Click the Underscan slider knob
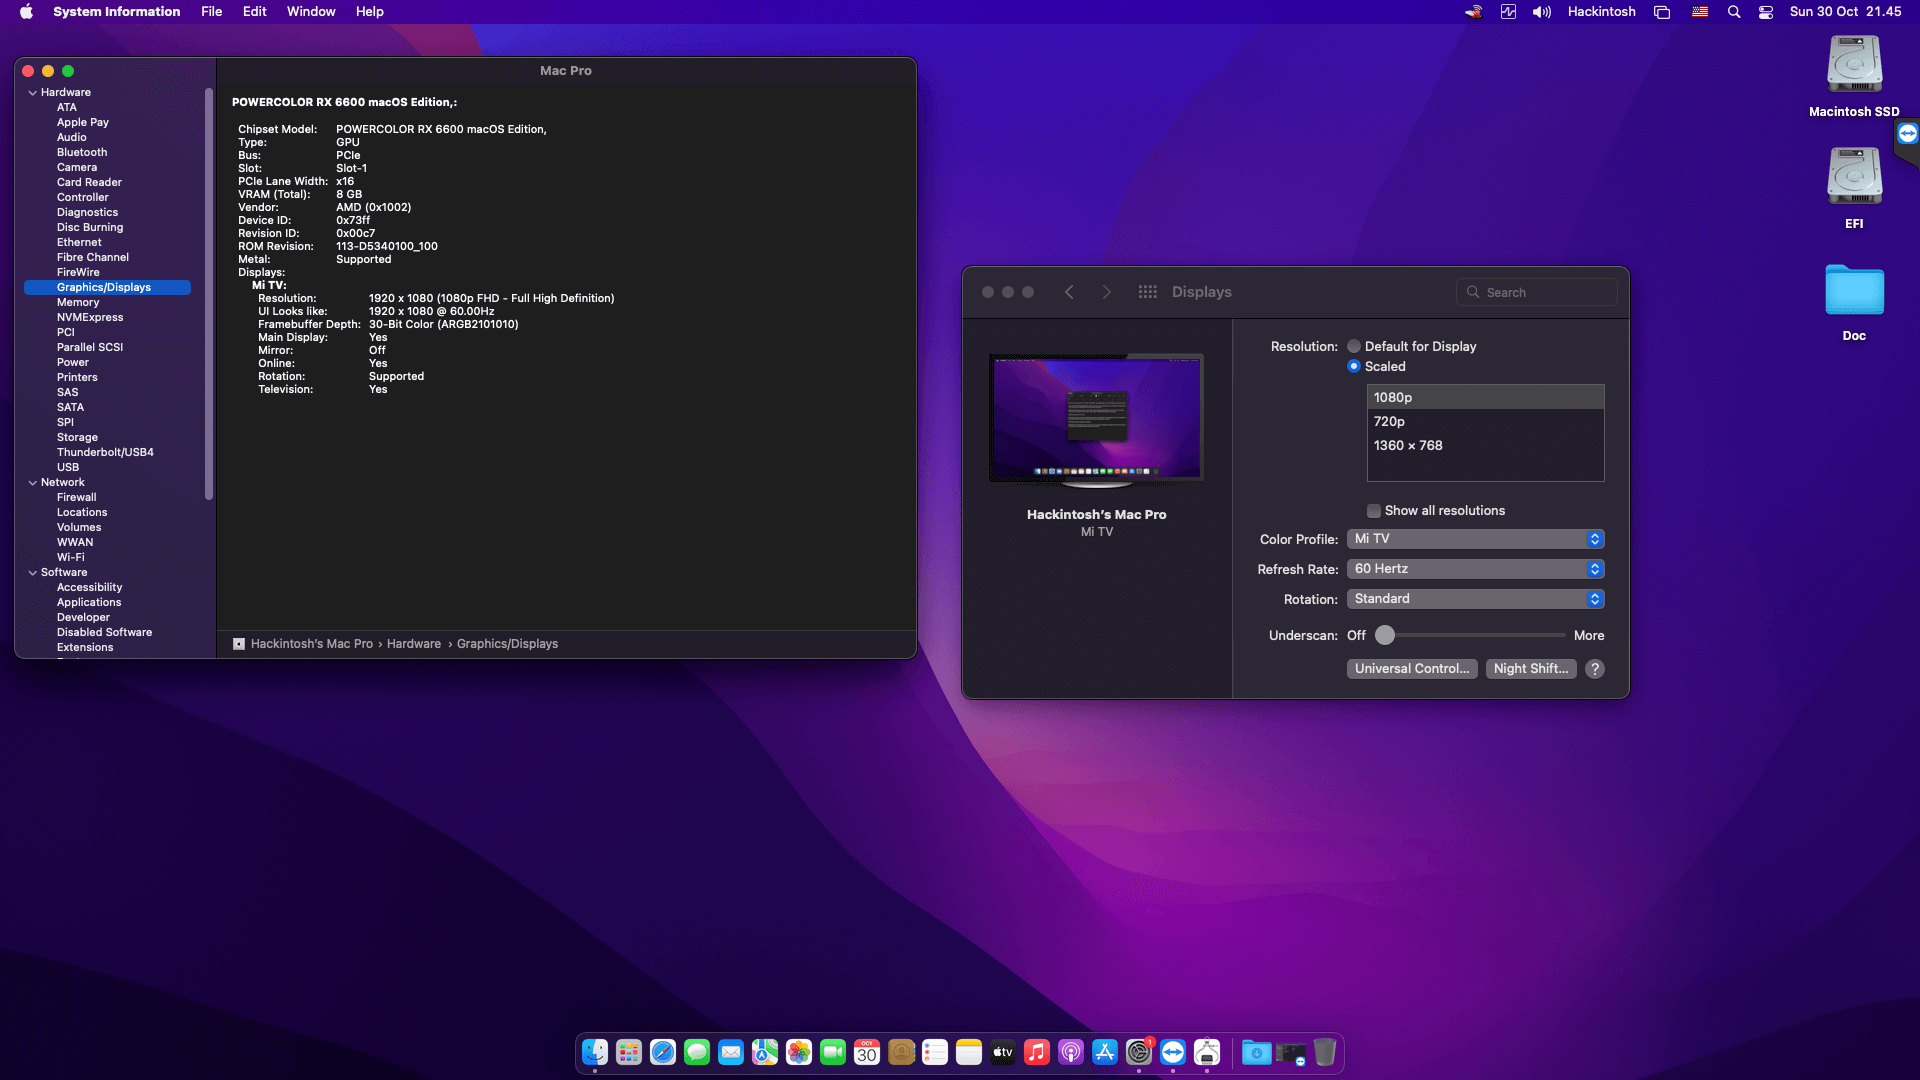The width and height of the screenshot is (1920, 1080). point(1385,635)
